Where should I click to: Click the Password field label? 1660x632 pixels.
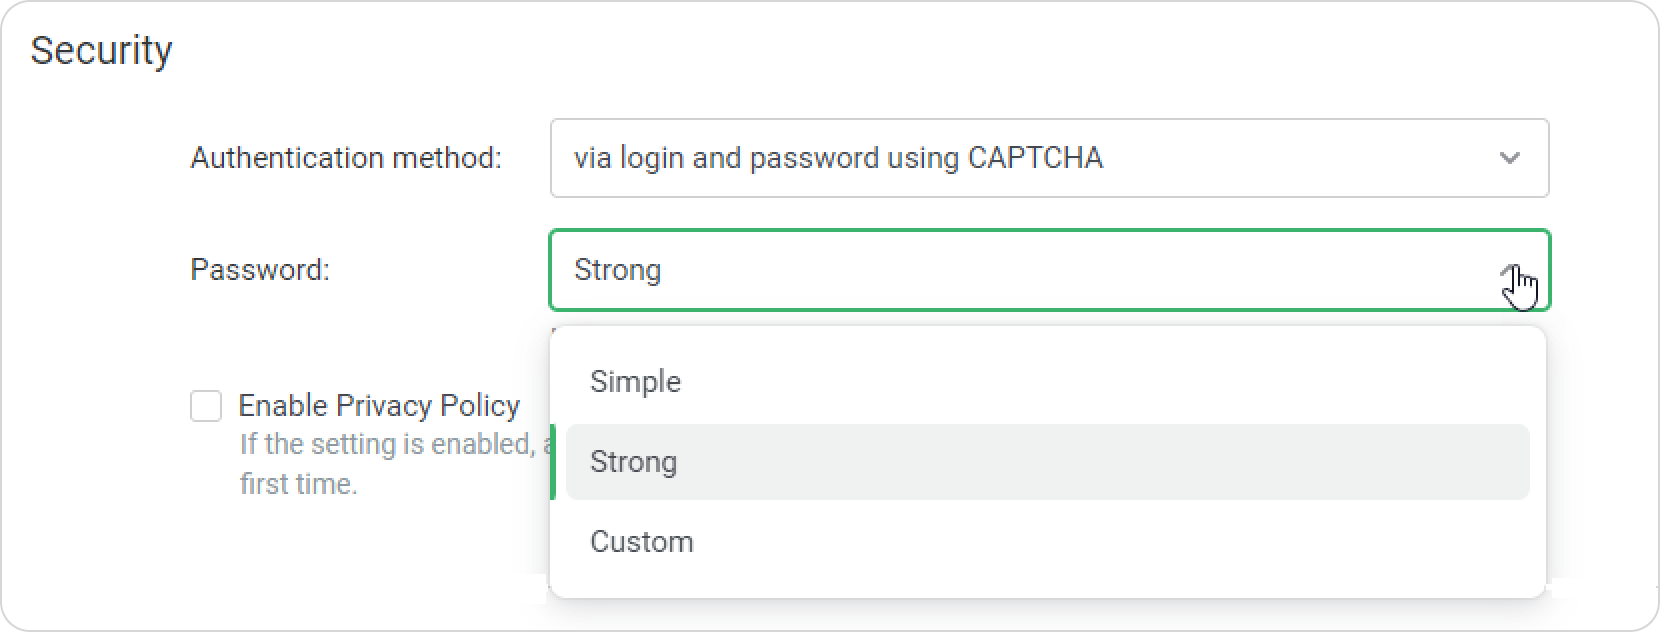260,270
